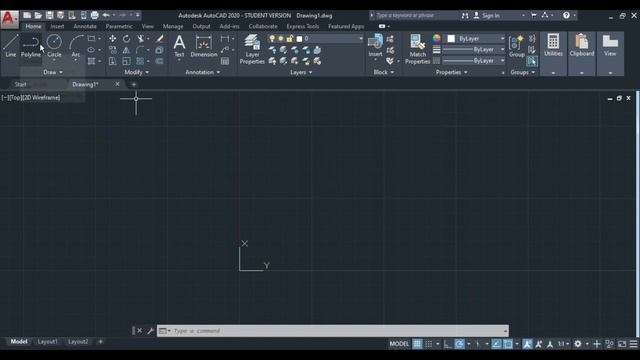Open the linetype ByLayer dropdown
The image size is (640, 360).
[473, 60]
